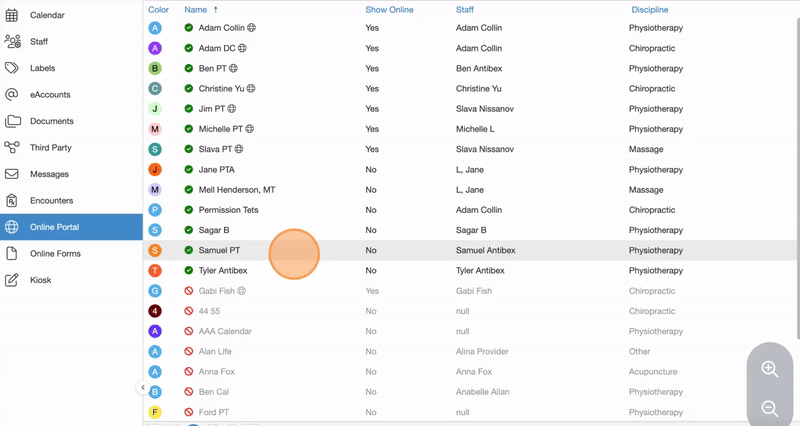Click the Messages envelope icon
Viewport: 800px width, 426px height.
pyautogui.click(x=12, y=174)
